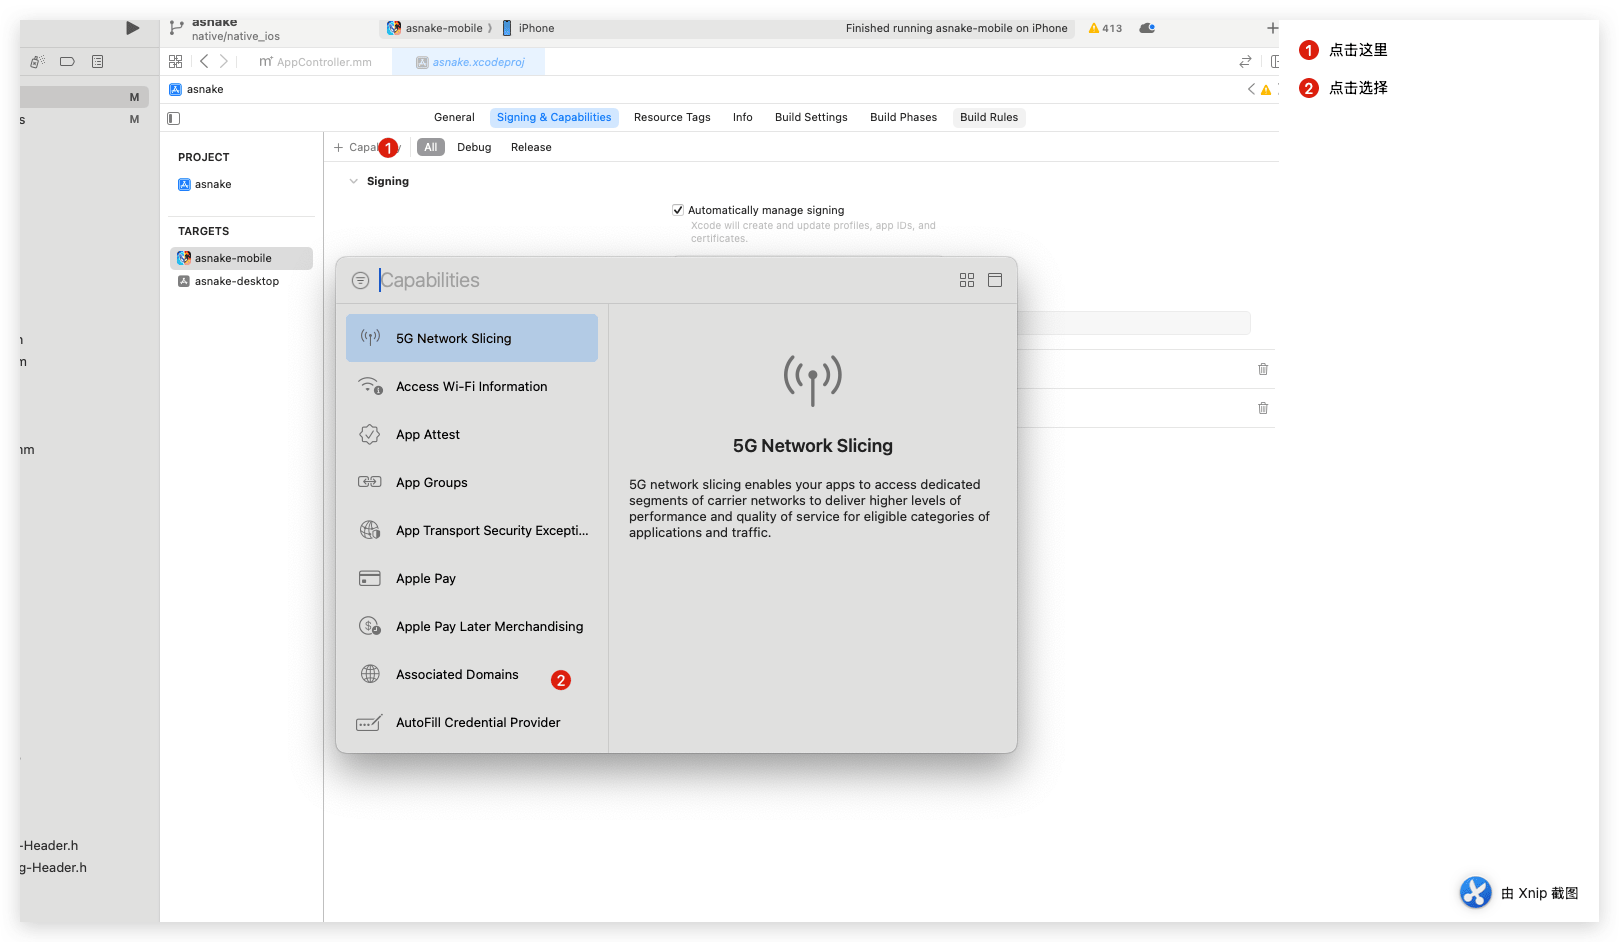Select the All configuration filter
The height and width of the screenshot is (942, 1619).
431,147
